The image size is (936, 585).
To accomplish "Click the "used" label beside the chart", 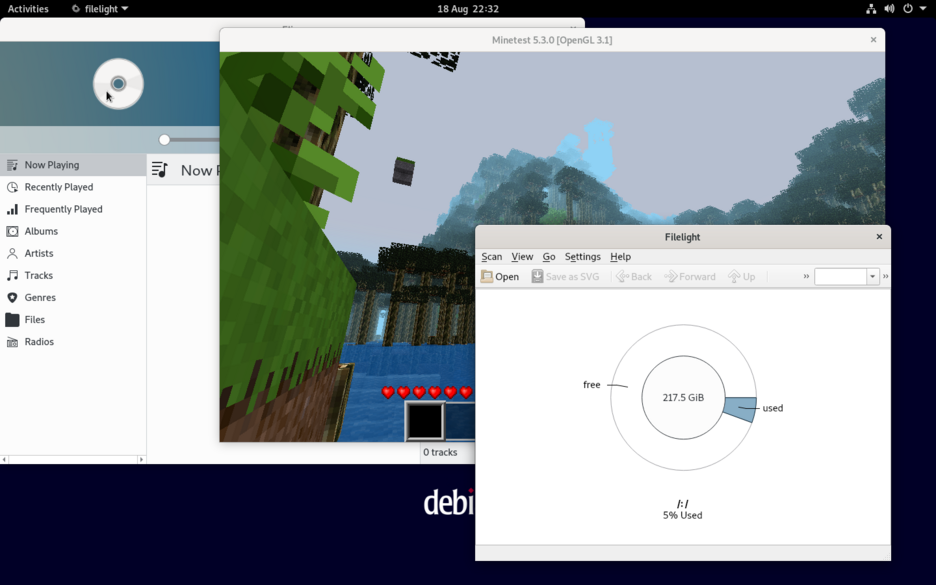I will (772, 408).
